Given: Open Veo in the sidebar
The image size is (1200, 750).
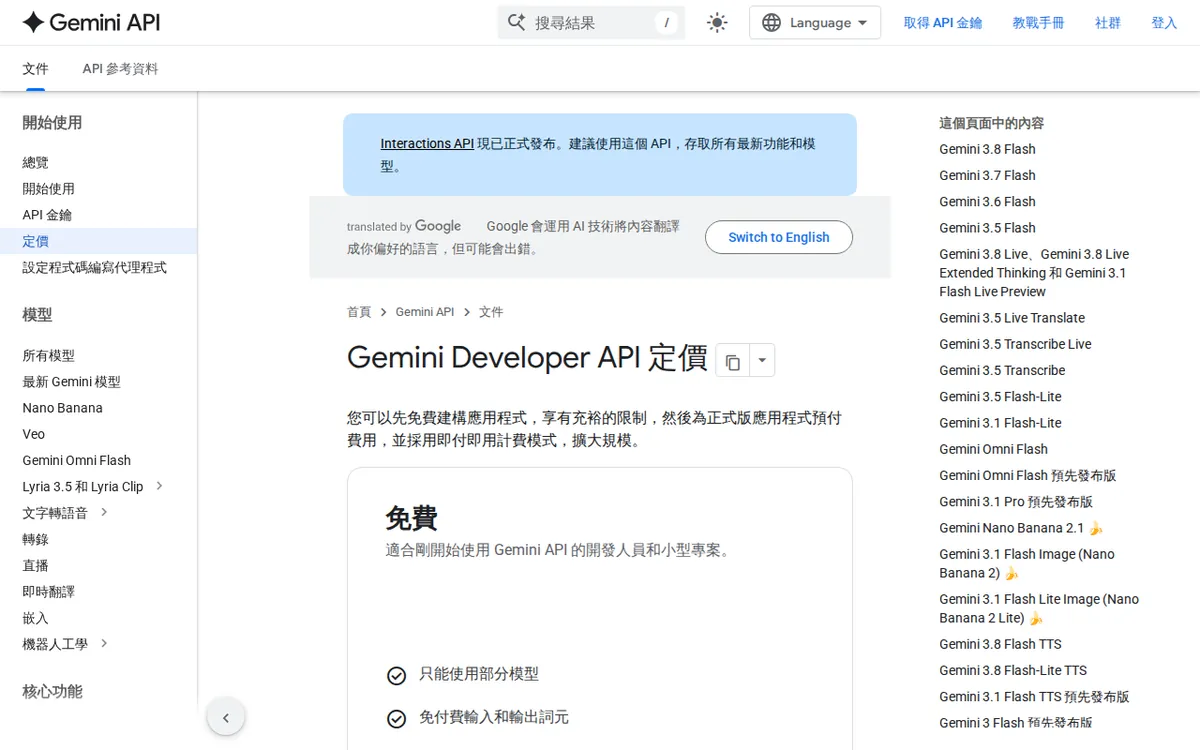Looking at the screenshot, I should [x=33, y=434].
